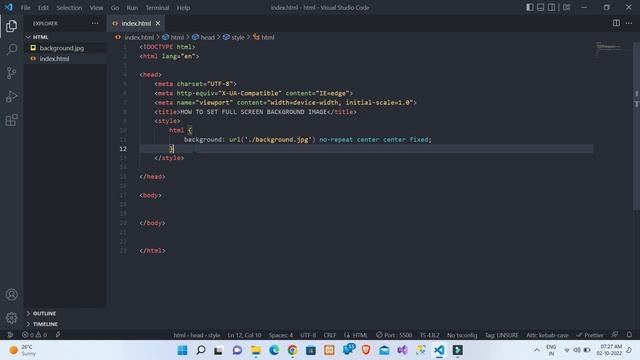Open Brave browser from taskbar
Screen dimensions: 640x360
click(366, 350)
